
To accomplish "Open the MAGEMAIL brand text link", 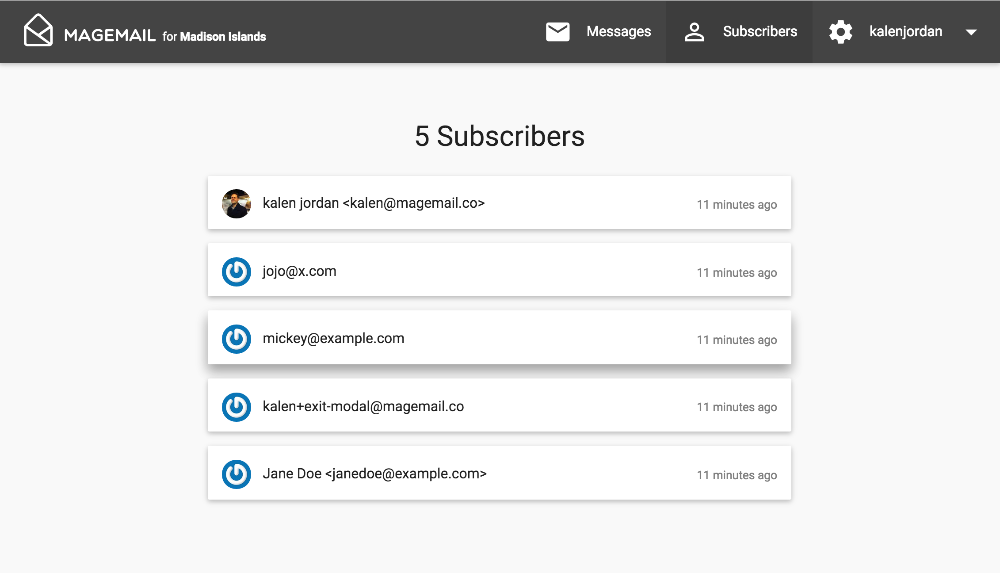I will click(109, 35).
